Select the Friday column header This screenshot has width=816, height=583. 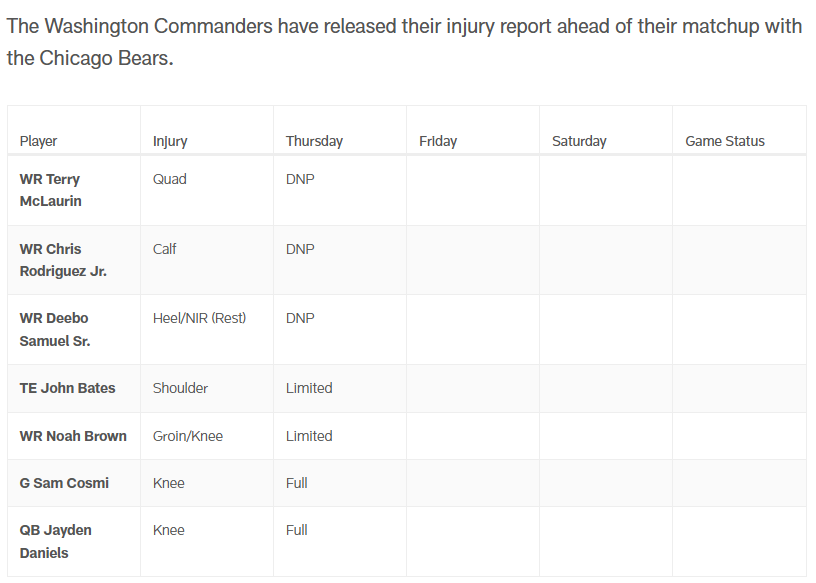[x=438, y=141]
